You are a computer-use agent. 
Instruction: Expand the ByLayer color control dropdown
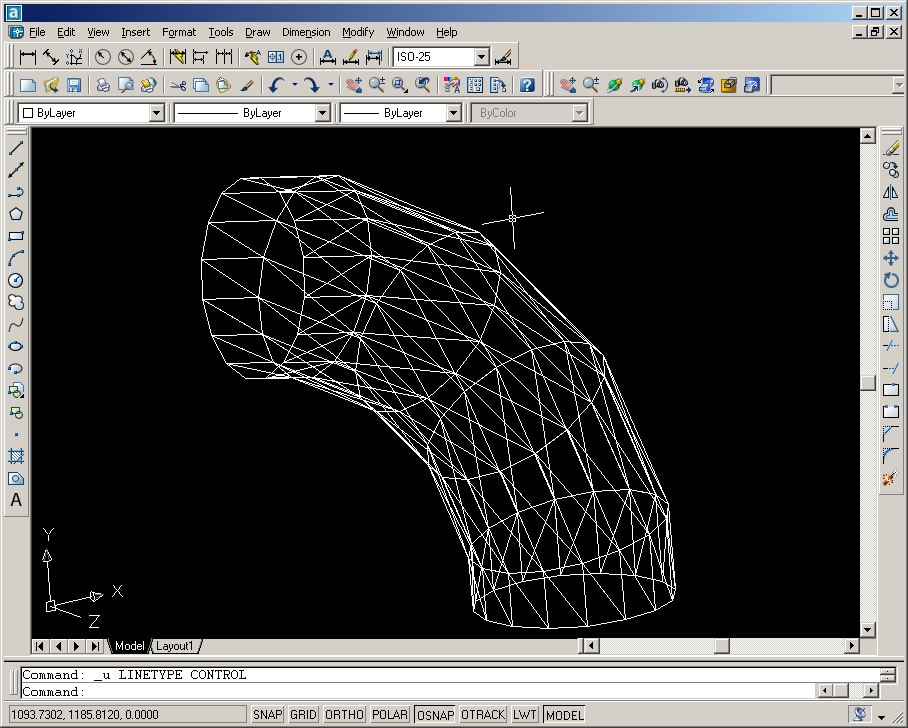click(156, 113)
